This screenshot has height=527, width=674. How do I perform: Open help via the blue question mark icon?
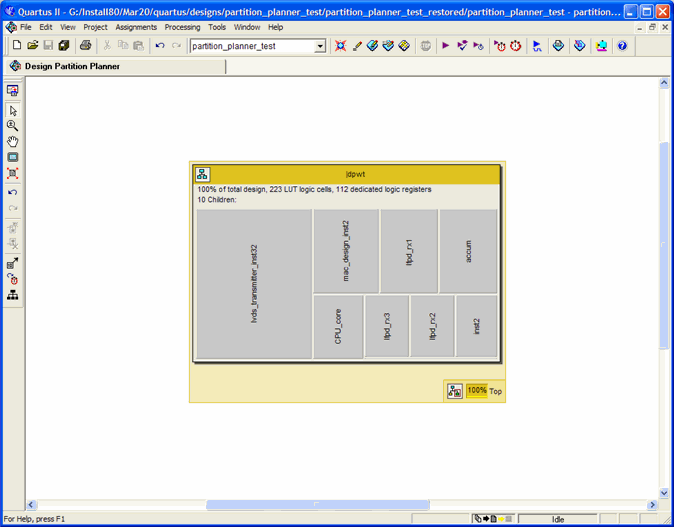[622, 46]
